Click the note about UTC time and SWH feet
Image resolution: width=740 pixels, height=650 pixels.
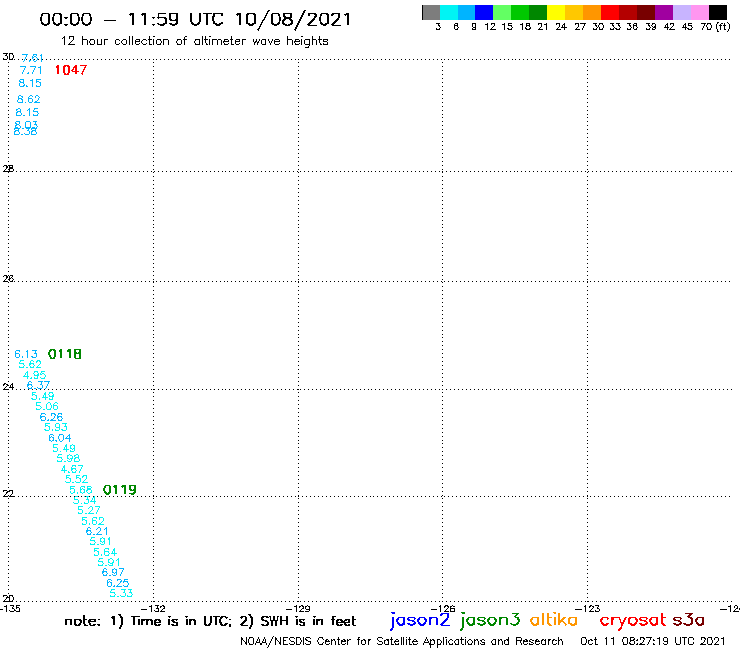pos(210,621)
